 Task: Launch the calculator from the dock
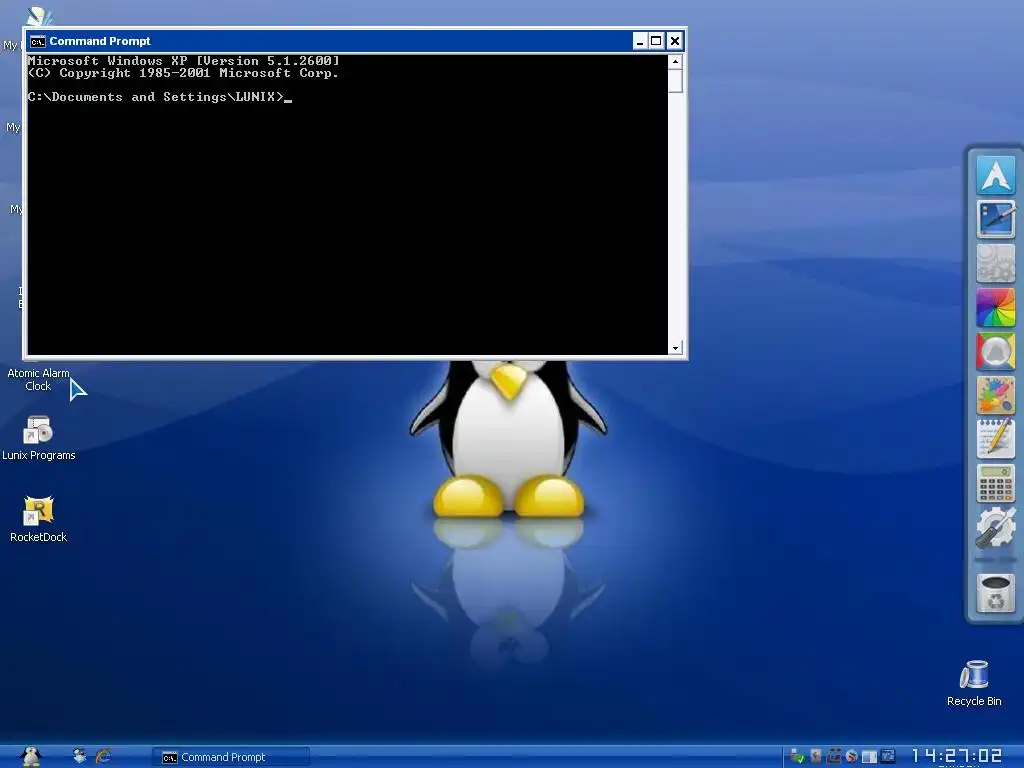click(x=995, y=483)
